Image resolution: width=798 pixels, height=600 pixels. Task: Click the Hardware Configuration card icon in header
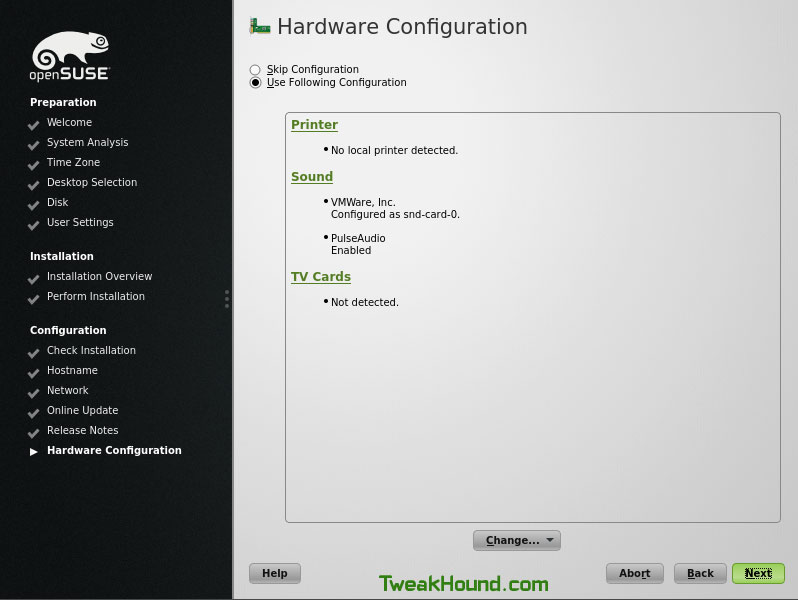tap(260, 26)
